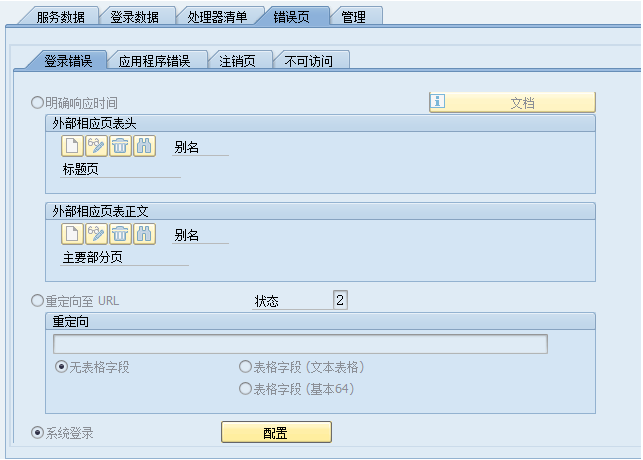The image size is (643, 460).
Task: Click the info icon on the 文档 button
Action: [x=438, y=101]
